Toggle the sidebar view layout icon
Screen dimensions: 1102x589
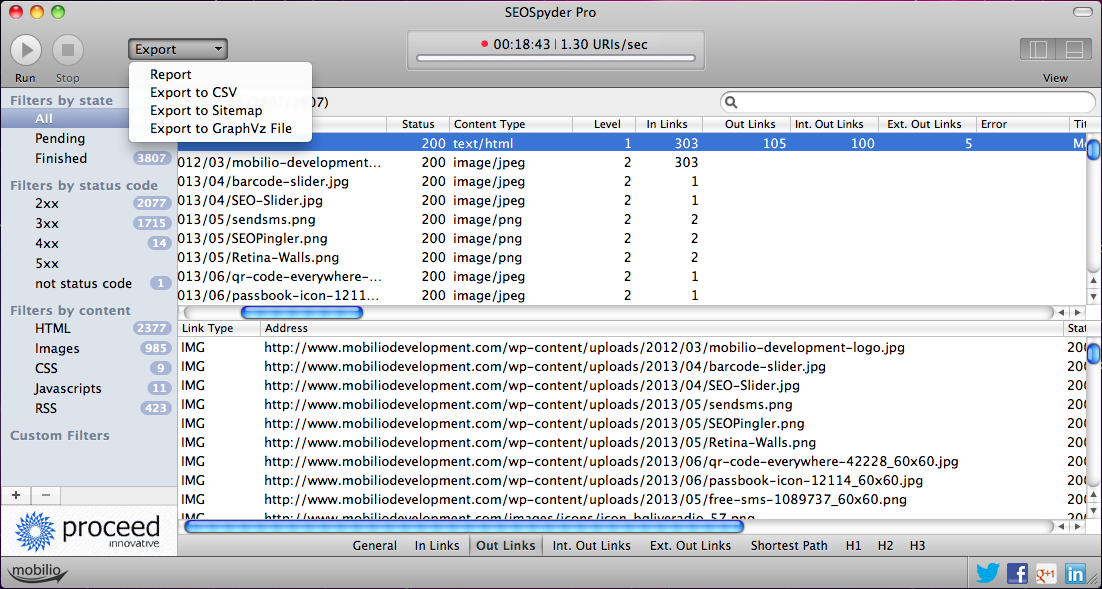pos(1037,50)
